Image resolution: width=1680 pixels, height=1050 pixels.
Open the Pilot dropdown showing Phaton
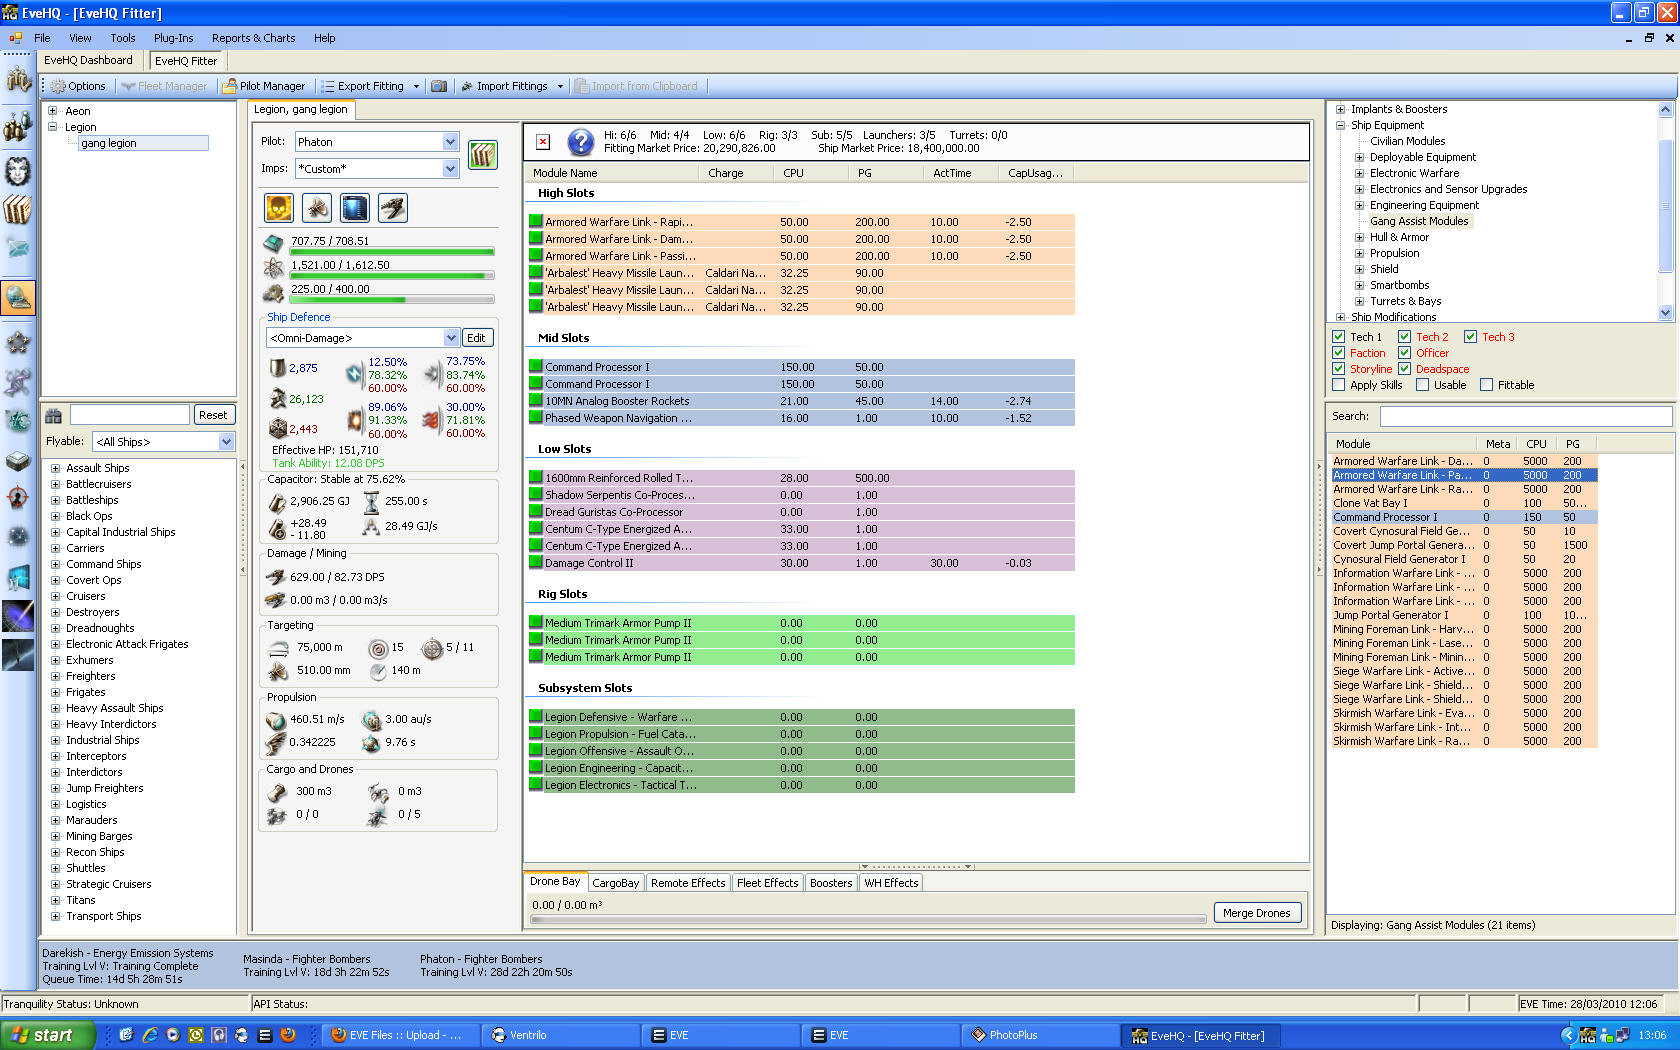(x=377, y=142)
